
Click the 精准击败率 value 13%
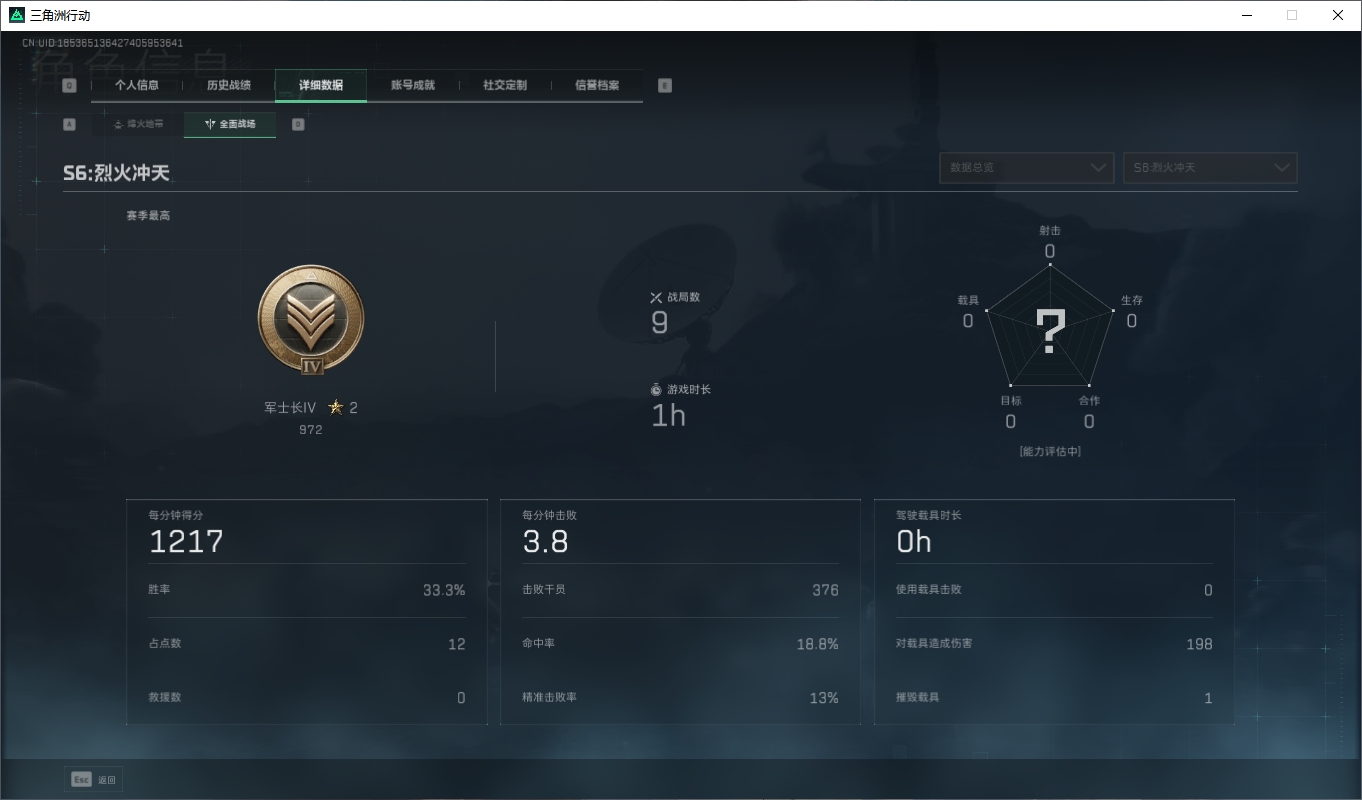pos(824,698)
